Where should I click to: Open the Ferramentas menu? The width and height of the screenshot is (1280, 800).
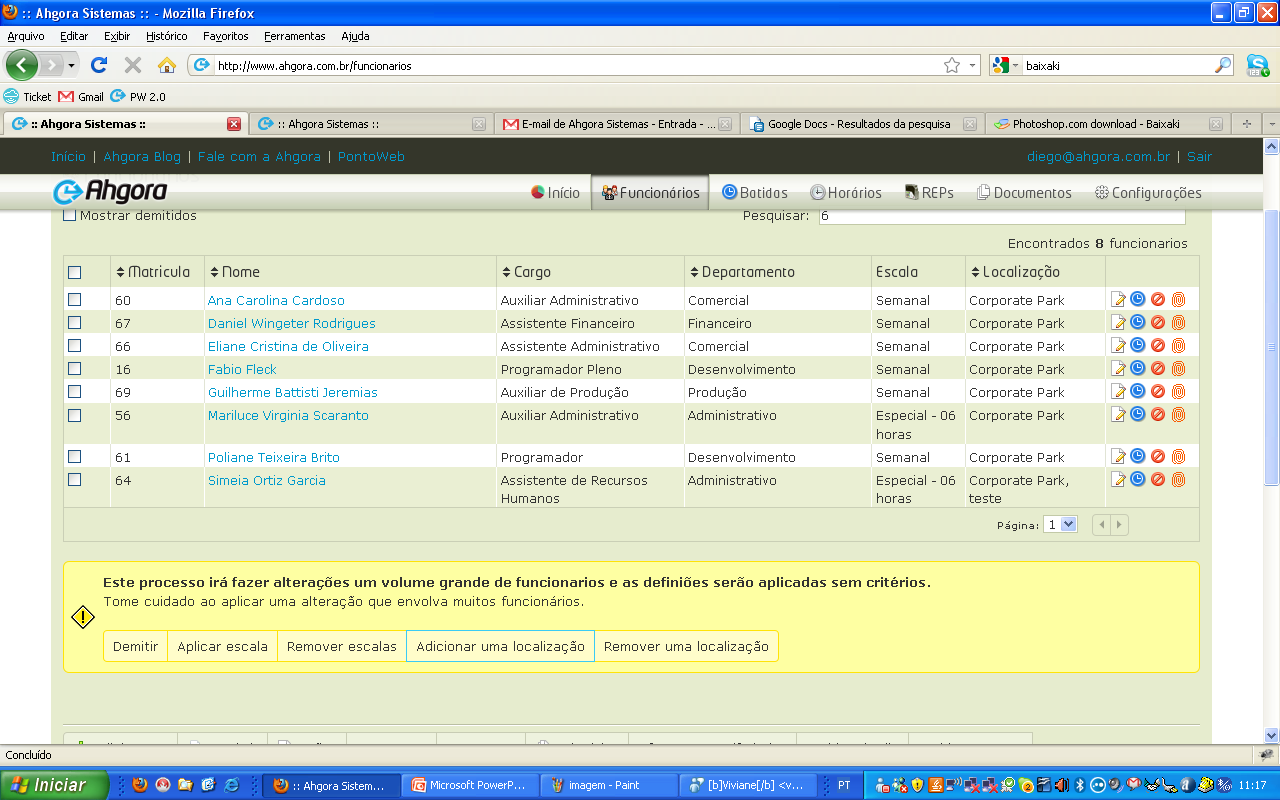point(295,36)
